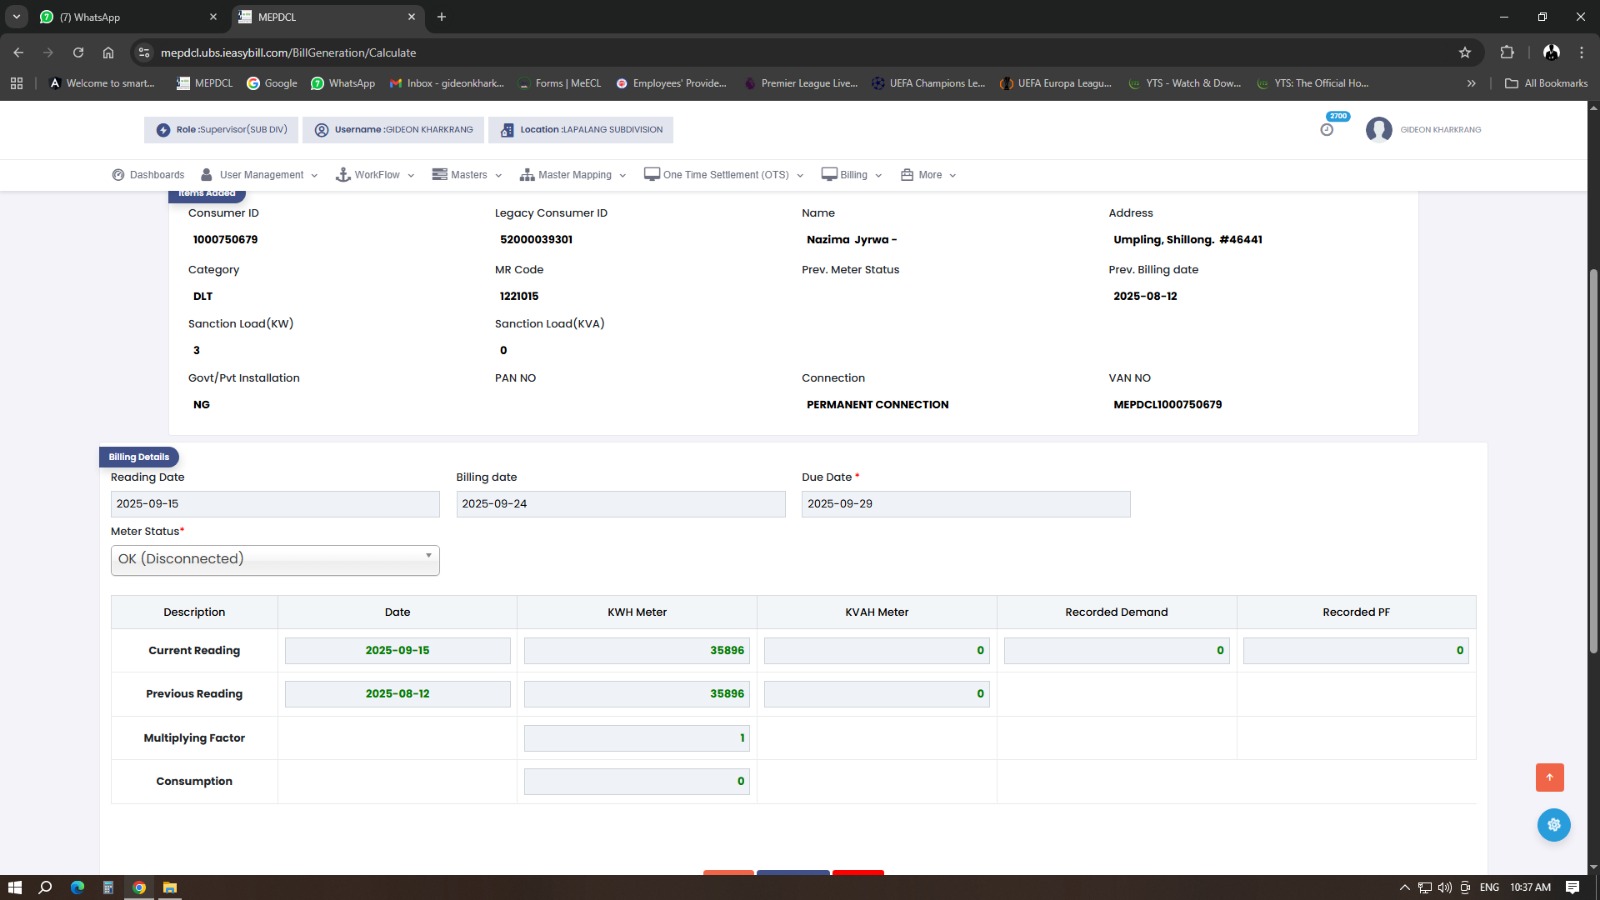The width and height of the screenshot is (1600, 900).
Task: Click the Role Supervisor(SUB DIV) button
Action: click(x=221, y=130)
